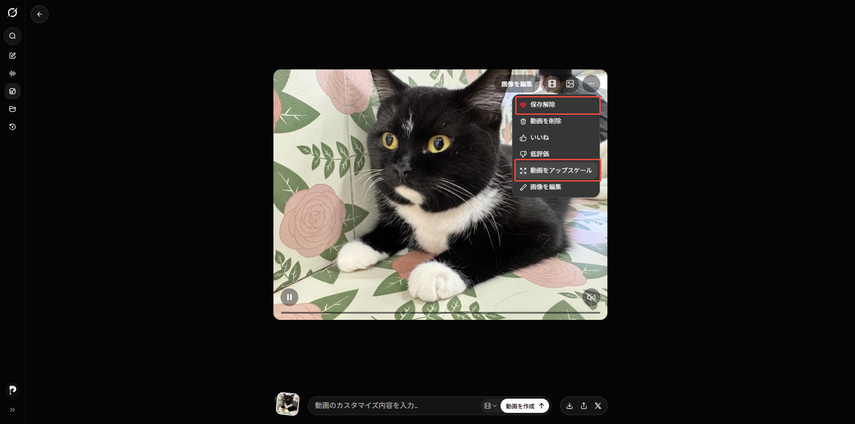The image size is (855, 424).
Task: Select いいね in the menu
Action: (557, 138)
